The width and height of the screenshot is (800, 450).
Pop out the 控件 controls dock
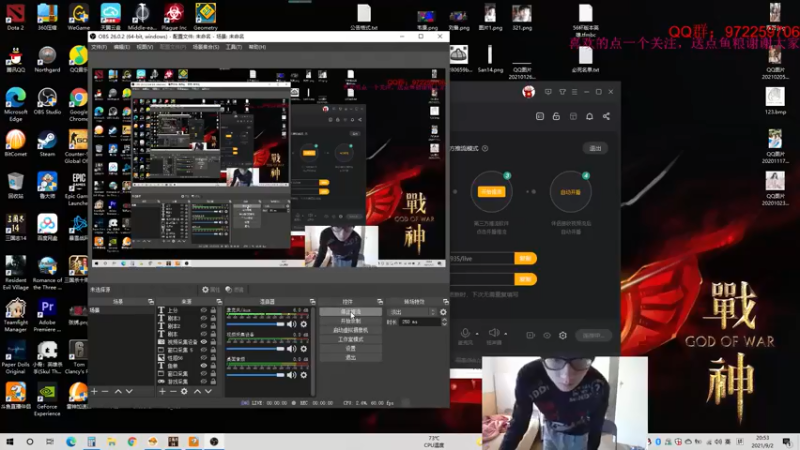tap(380, 302)
